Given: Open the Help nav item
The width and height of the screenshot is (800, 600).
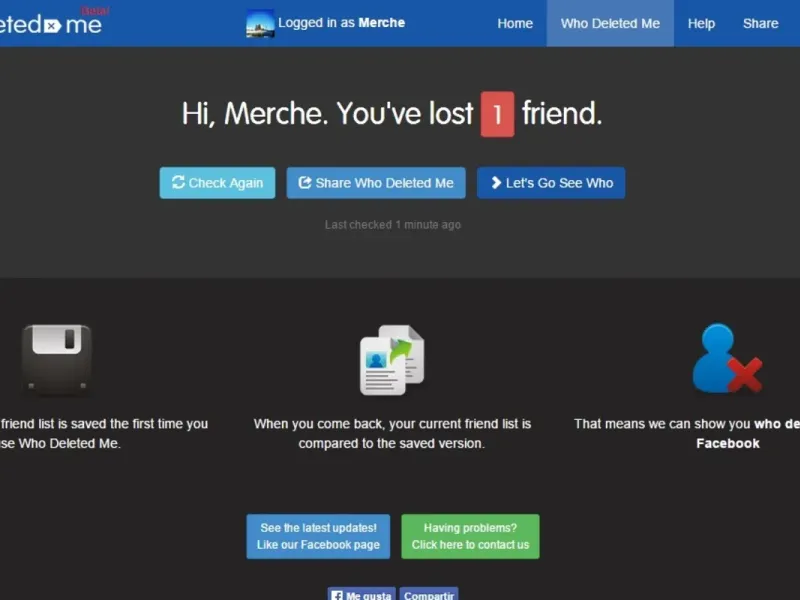Looking at the screenshot, I should [701, 23].
